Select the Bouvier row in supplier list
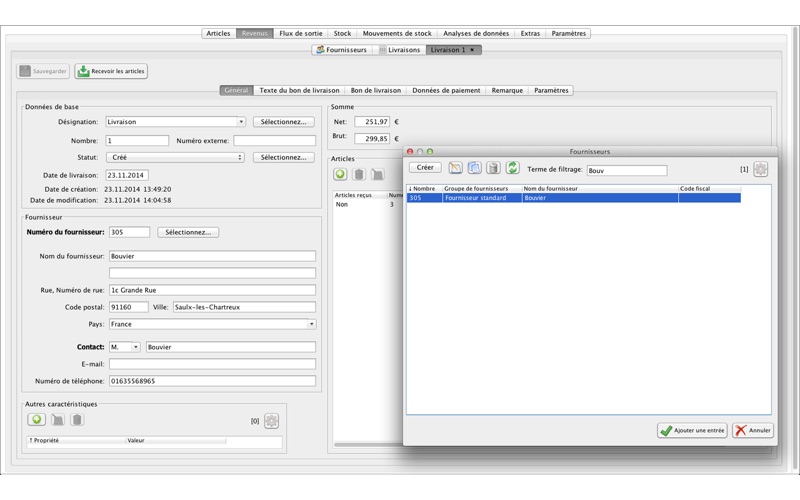 pos(573,198)
